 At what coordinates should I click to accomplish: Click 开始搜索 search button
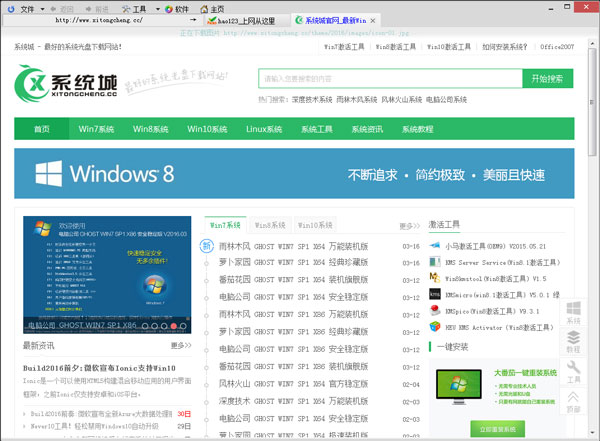(x=548, y=78)
